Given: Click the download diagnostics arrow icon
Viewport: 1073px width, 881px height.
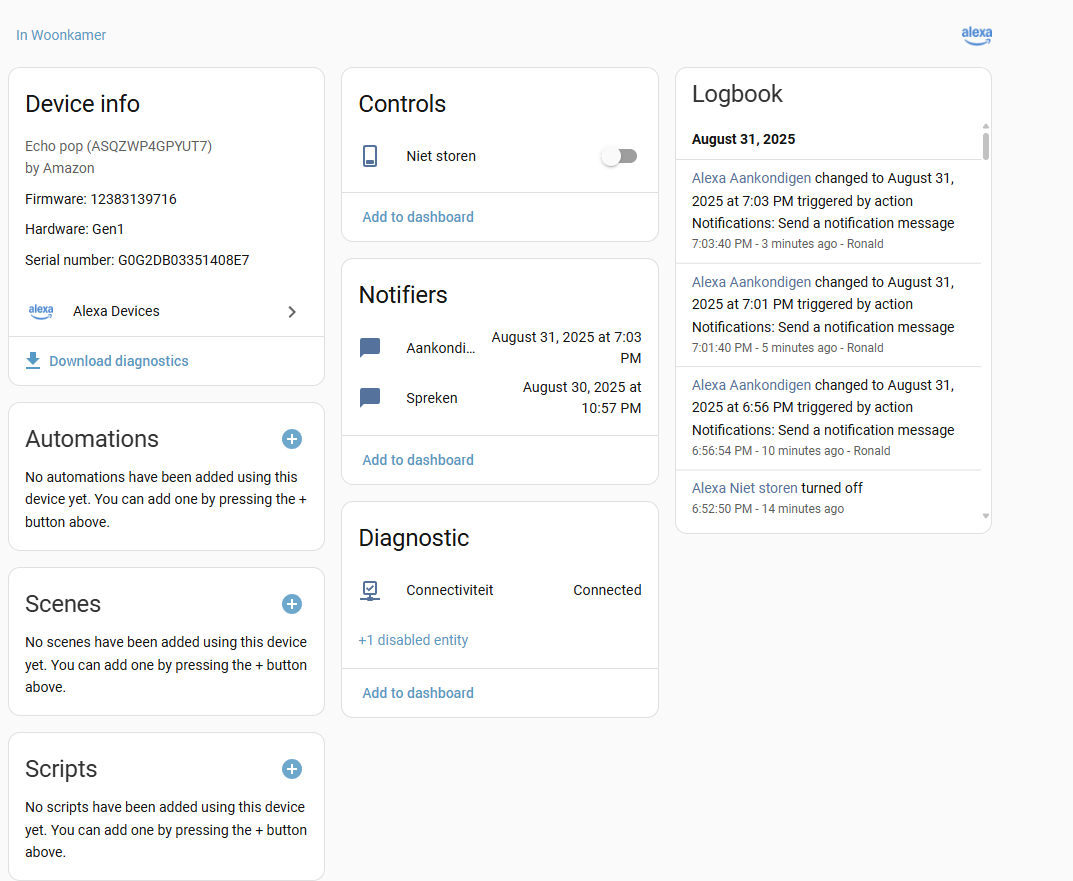Looking at the screenshot, I should click(33, 361).
